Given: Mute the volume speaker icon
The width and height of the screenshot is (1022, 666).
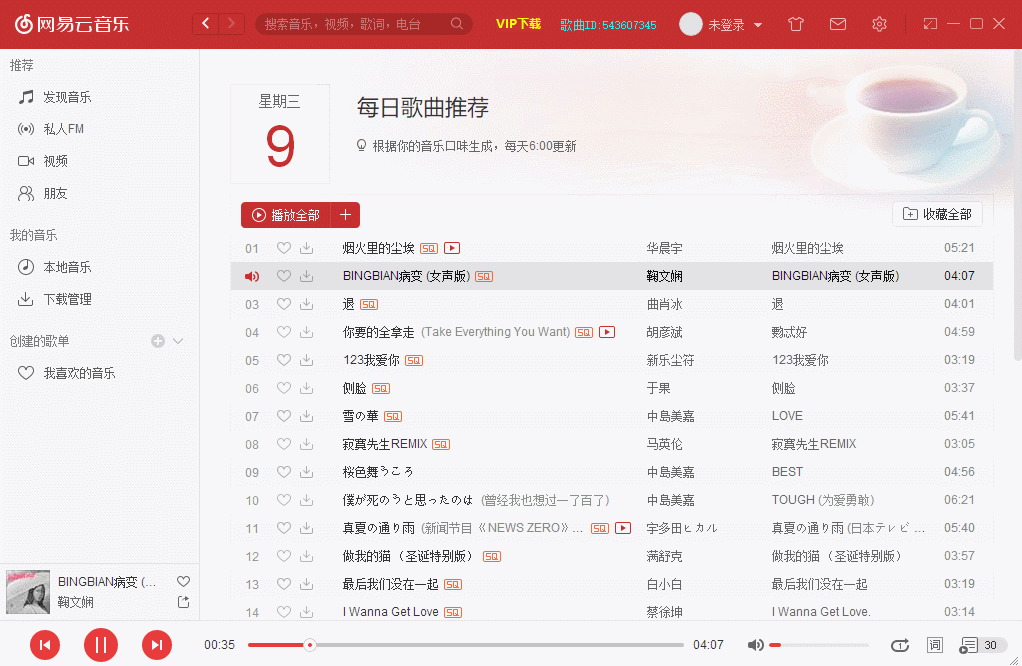Looking at the screenshot, I should click(756, 645).
